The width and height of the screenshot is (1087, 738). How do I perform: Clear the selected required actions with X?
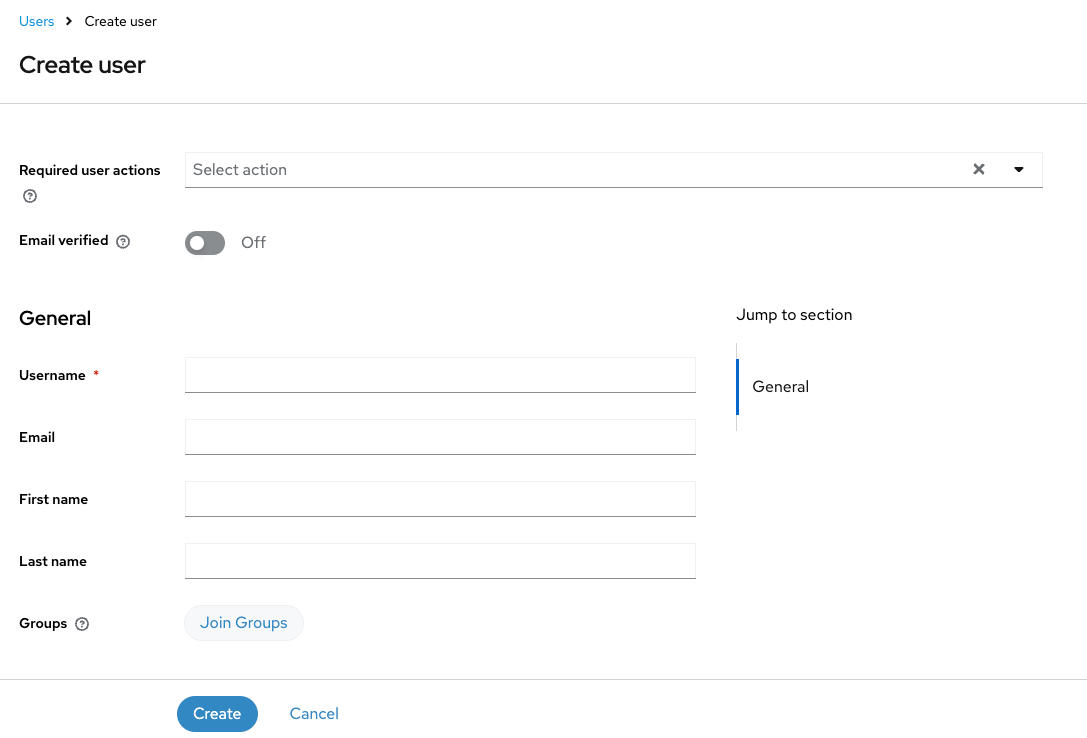click(x=978, y=169)
